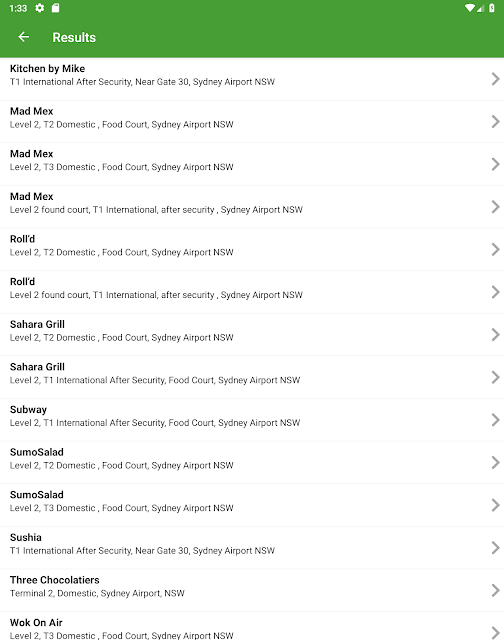Screen dimensions: 504x640
Task: Open Roll'd T2 Domestic result
Action: (252, 249)
